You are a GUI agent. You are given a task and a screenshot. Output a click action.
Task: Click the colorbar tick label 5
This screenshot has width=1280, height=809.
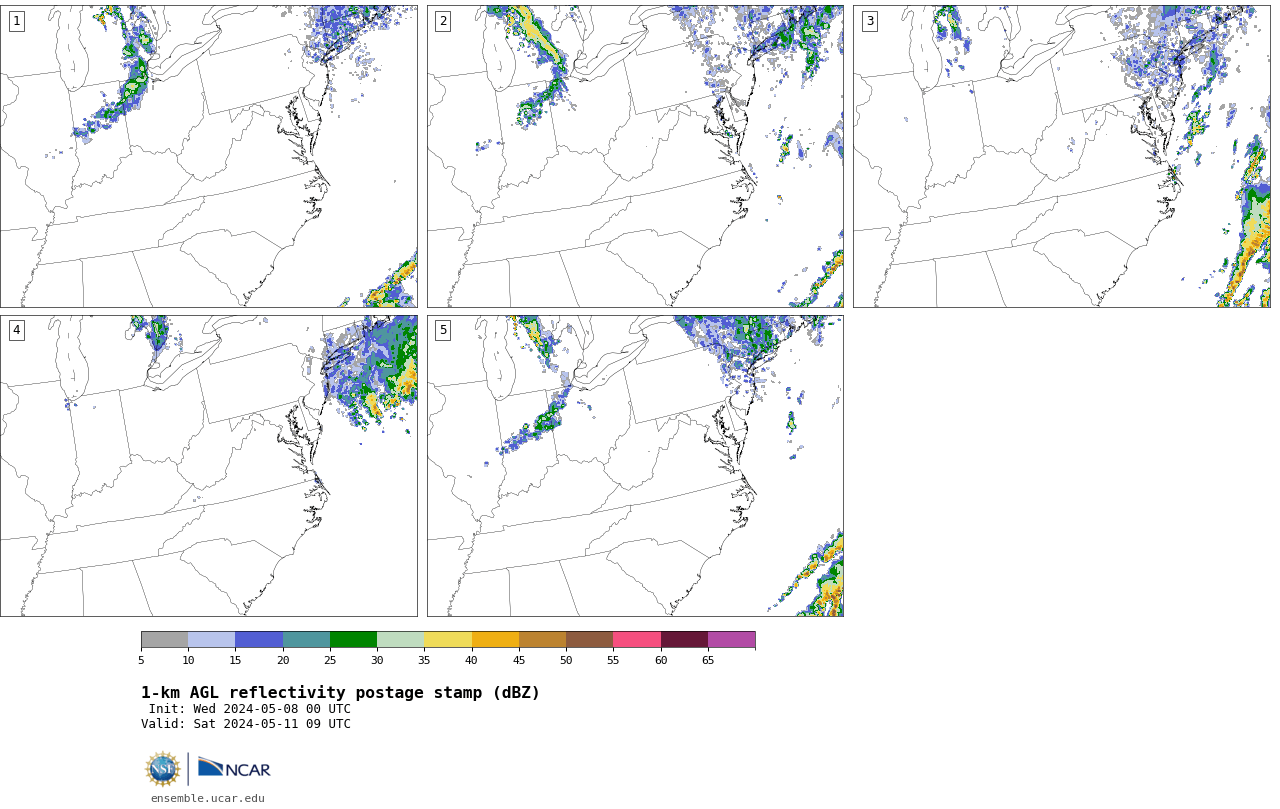tap(141, 660)
